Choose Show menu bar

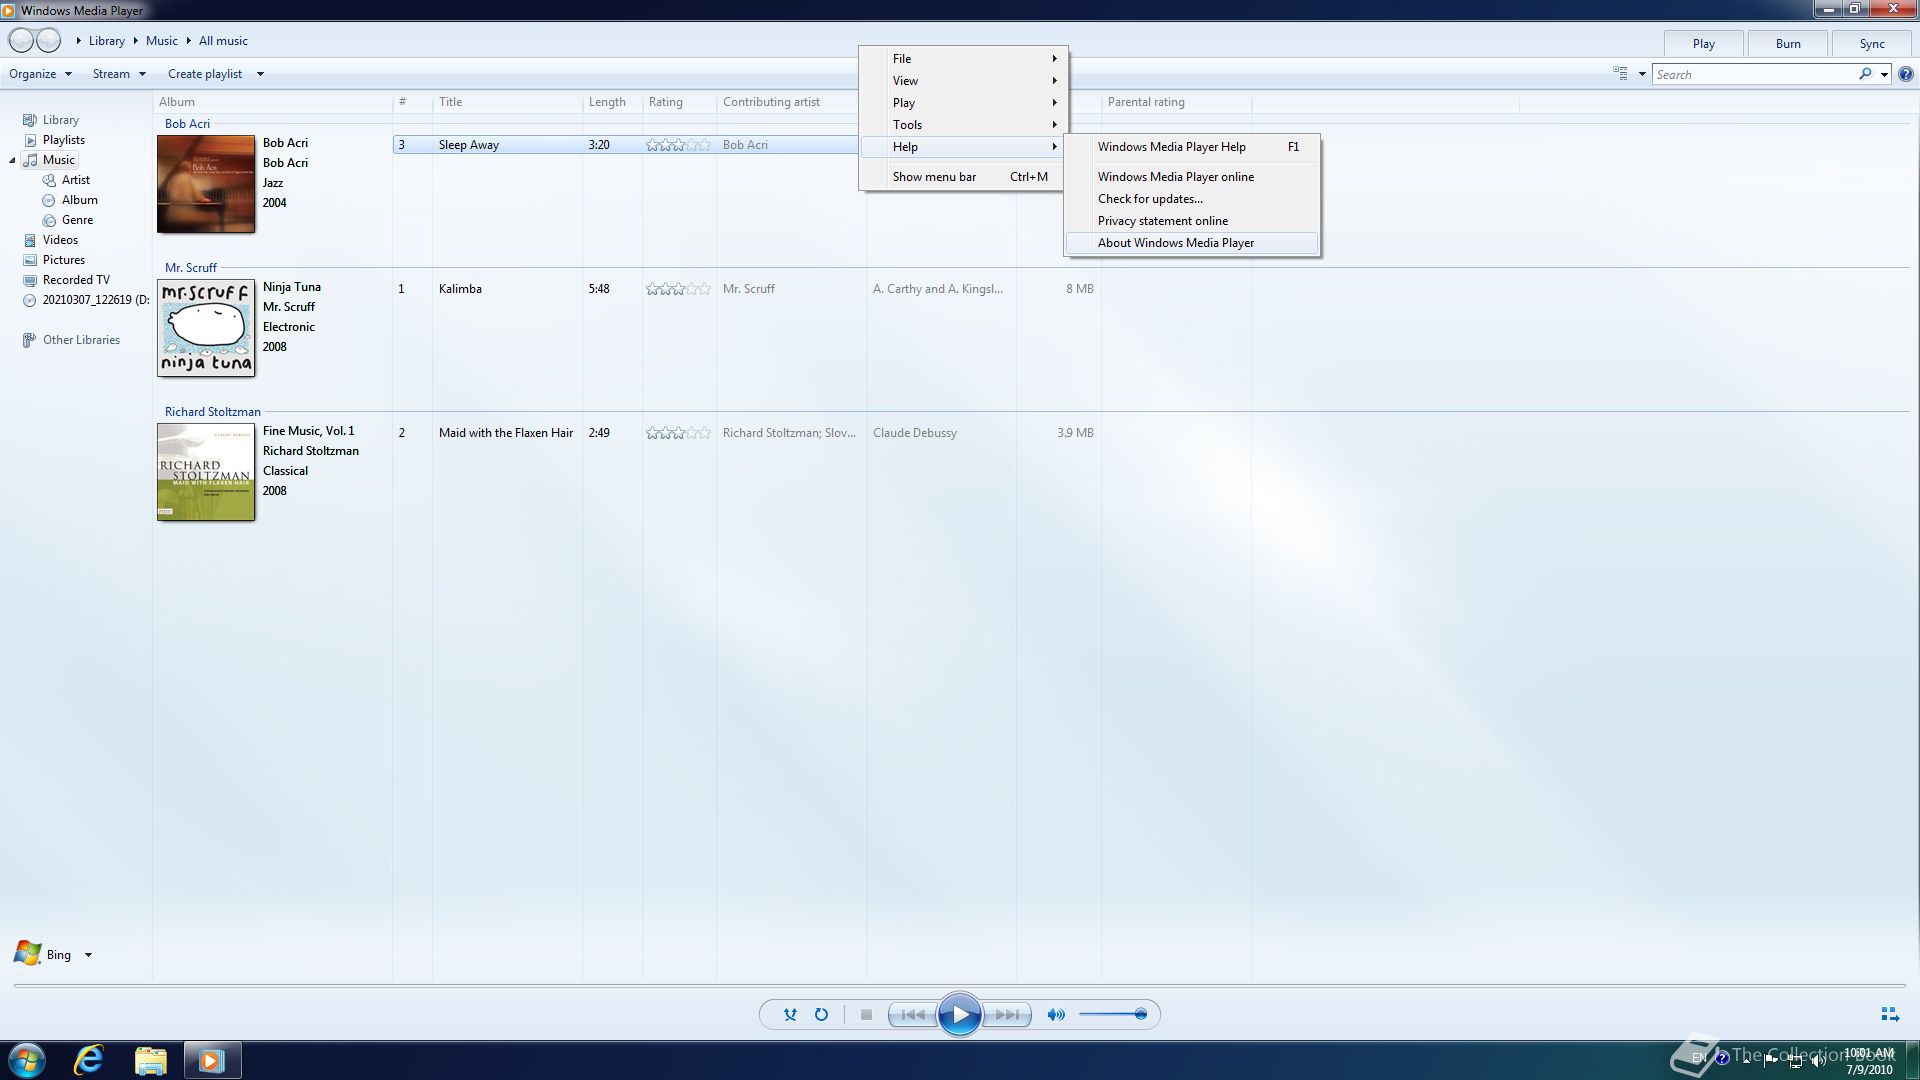pyautogui.click(x=964, y=177)
